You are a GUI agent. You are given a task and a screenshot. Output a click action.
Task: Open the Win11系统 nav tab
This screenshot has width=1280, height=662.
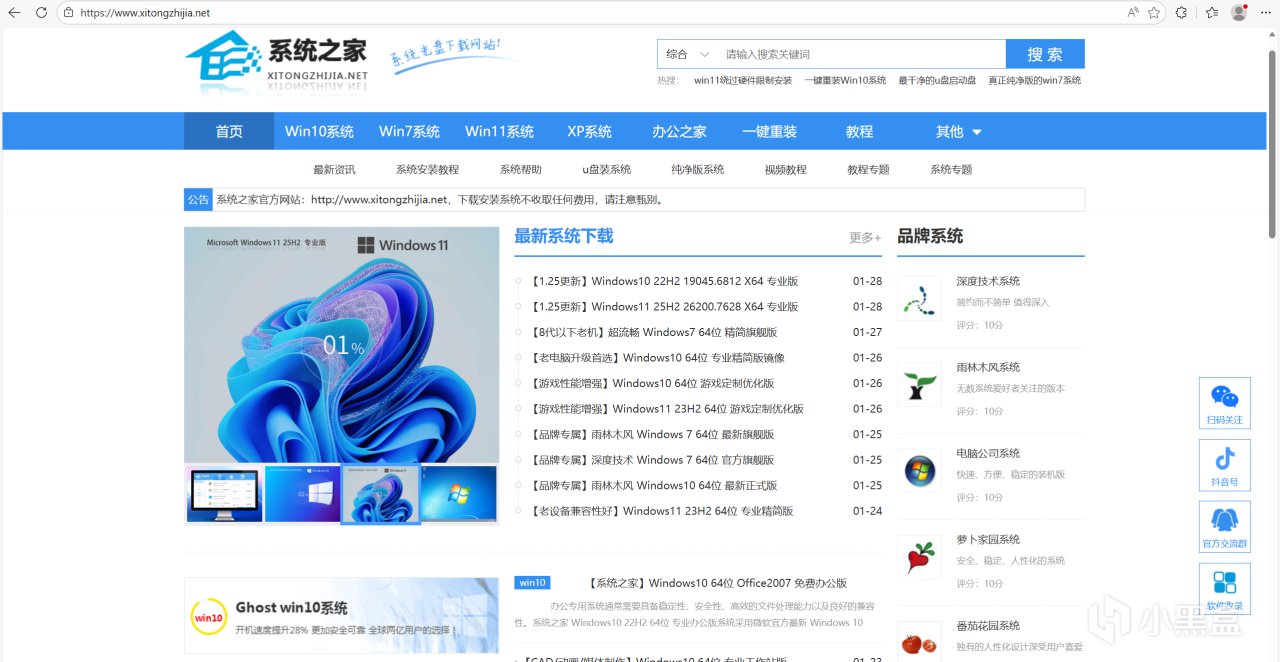tap(499, 132)
